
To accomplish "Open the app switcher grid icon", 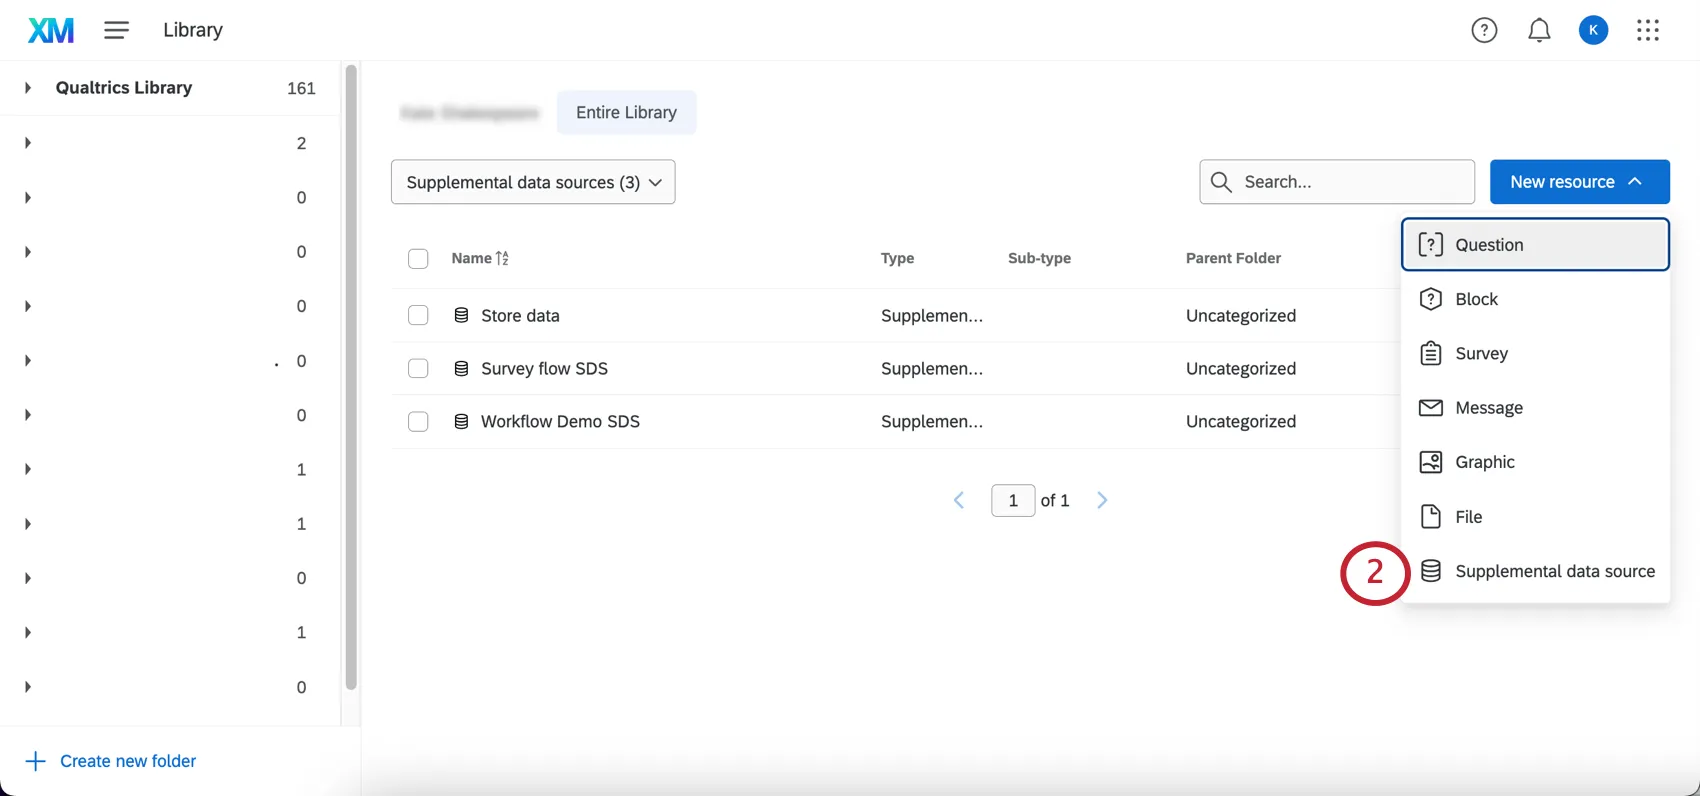I will tap(1648, 31).
